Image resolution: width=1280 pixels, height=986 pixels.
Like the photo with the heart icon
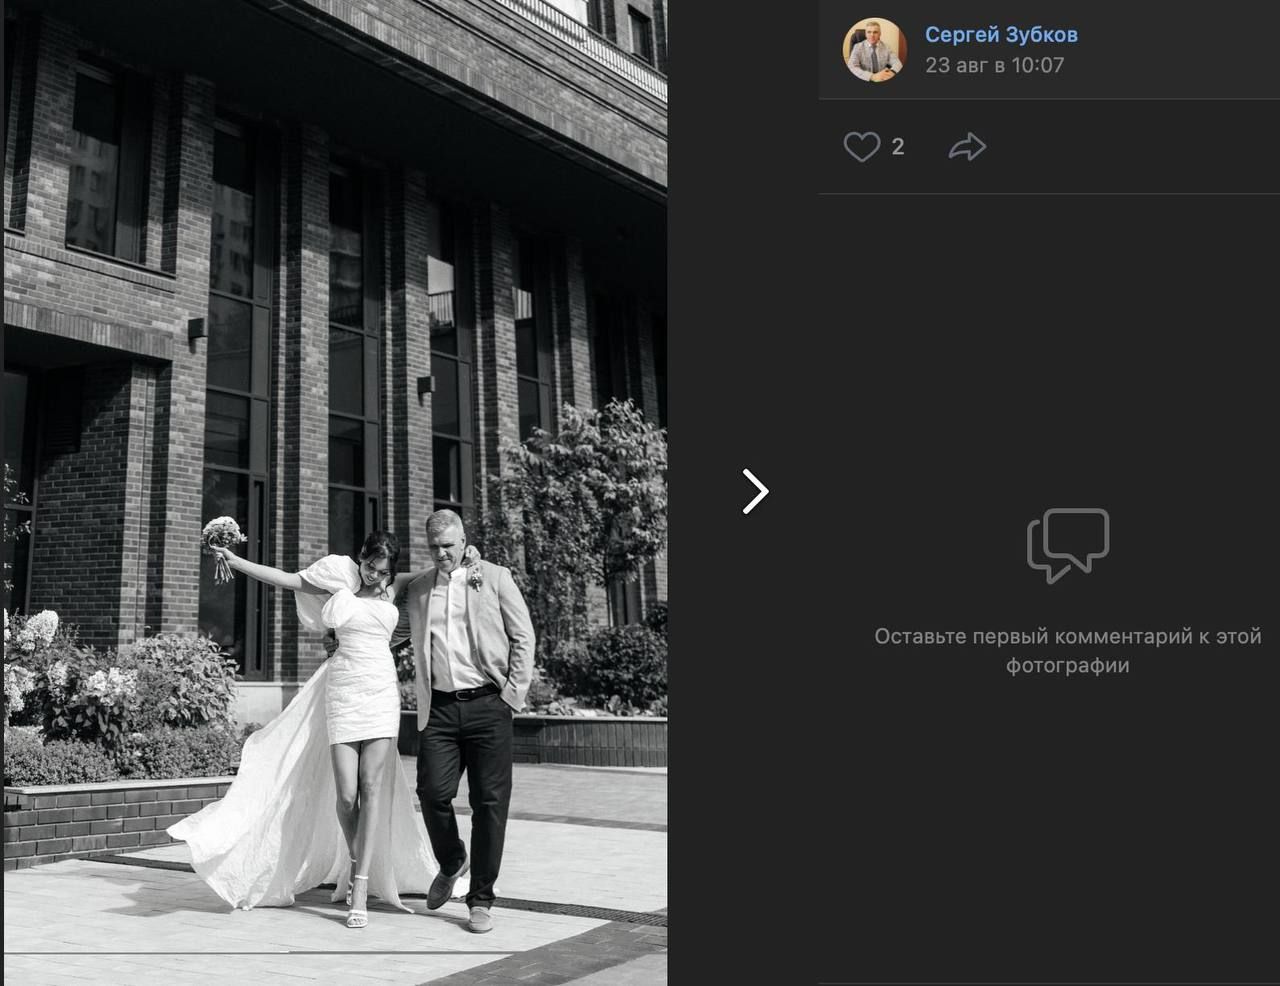click(x=861, y=147)
